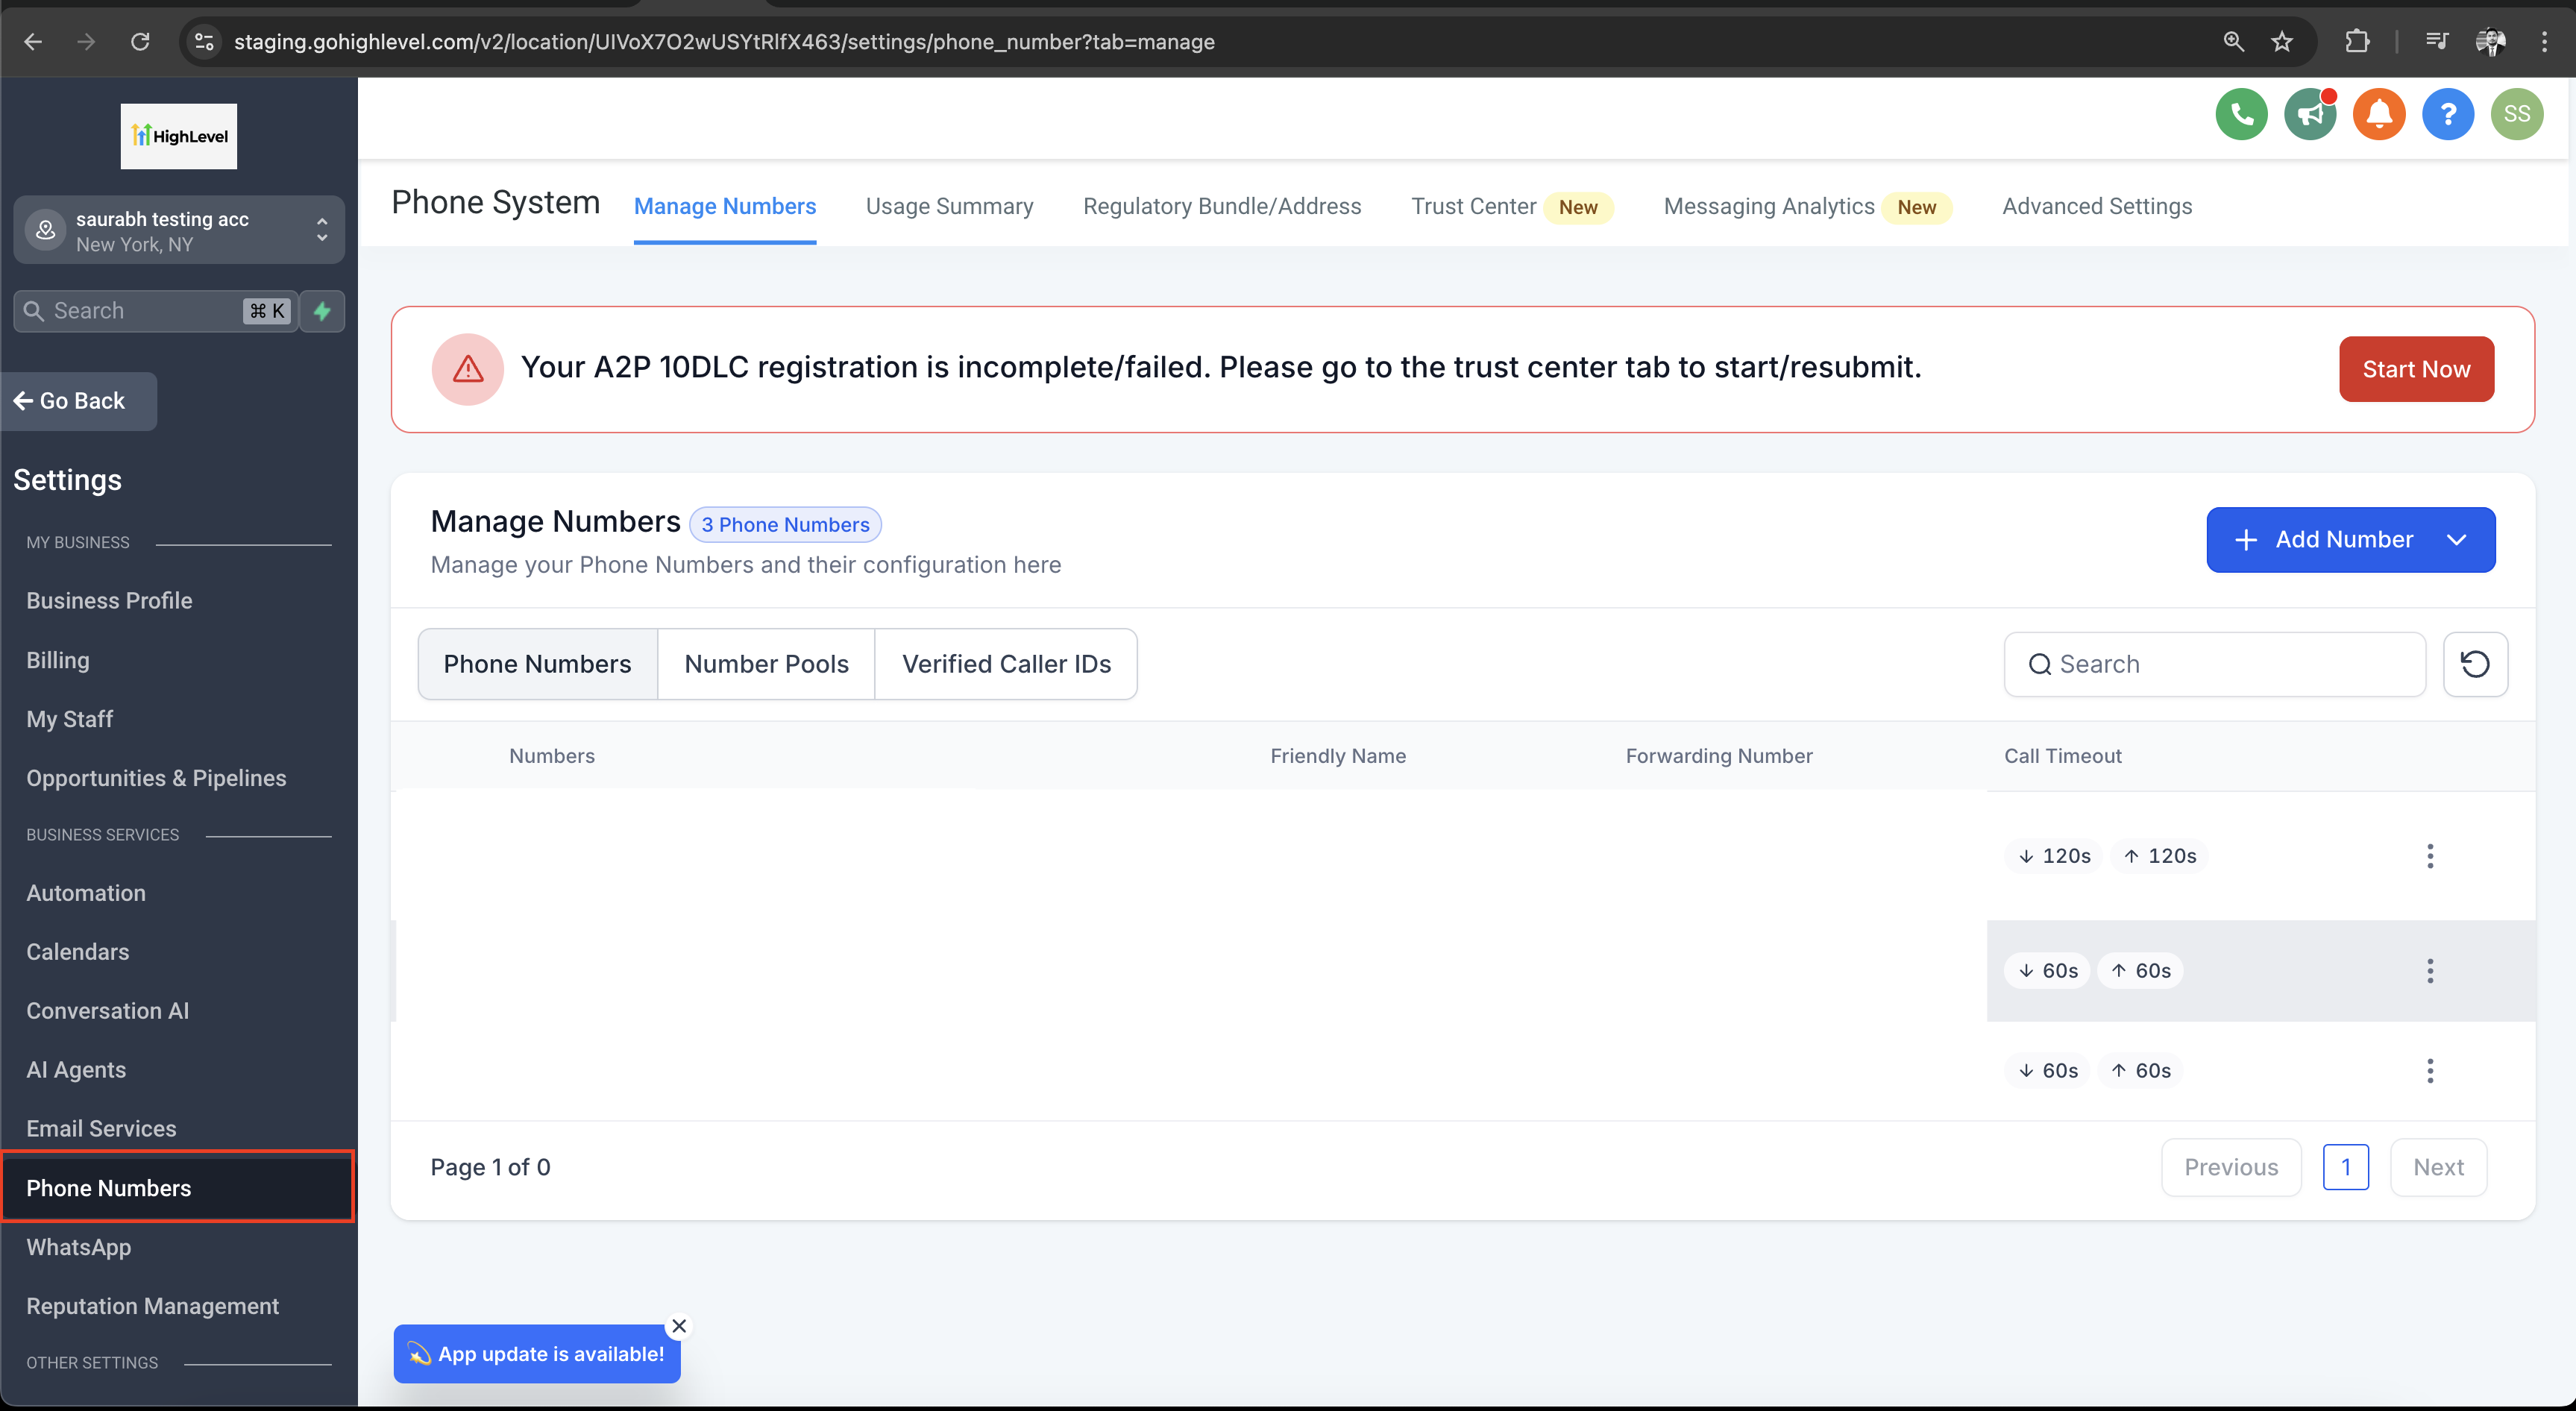2576x1411 pixels.
Task: Open the saurabh testing acc account switcher
Action: tap(179, 231)
